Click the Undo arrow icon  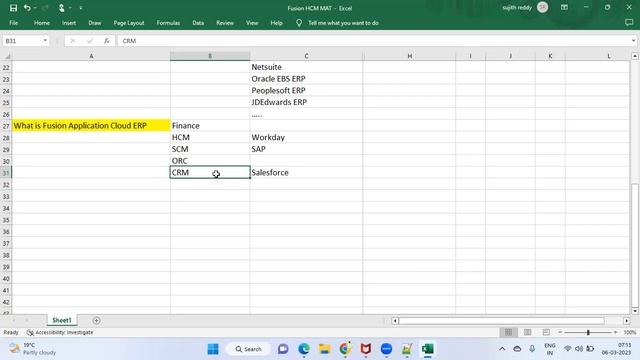(x=27, y=8)
